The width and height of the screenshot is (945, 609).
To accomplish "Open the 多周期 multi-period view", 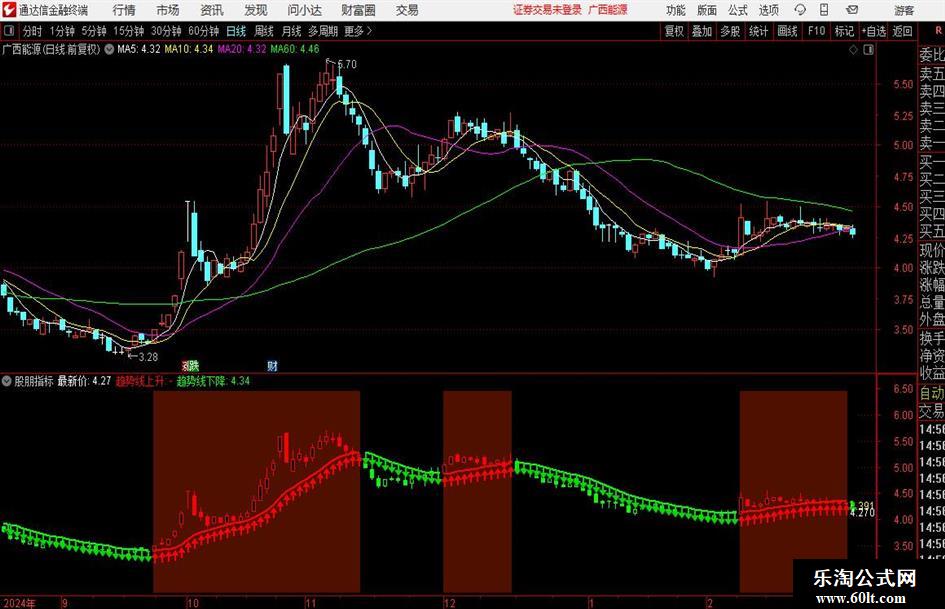I will click(323, 31).
